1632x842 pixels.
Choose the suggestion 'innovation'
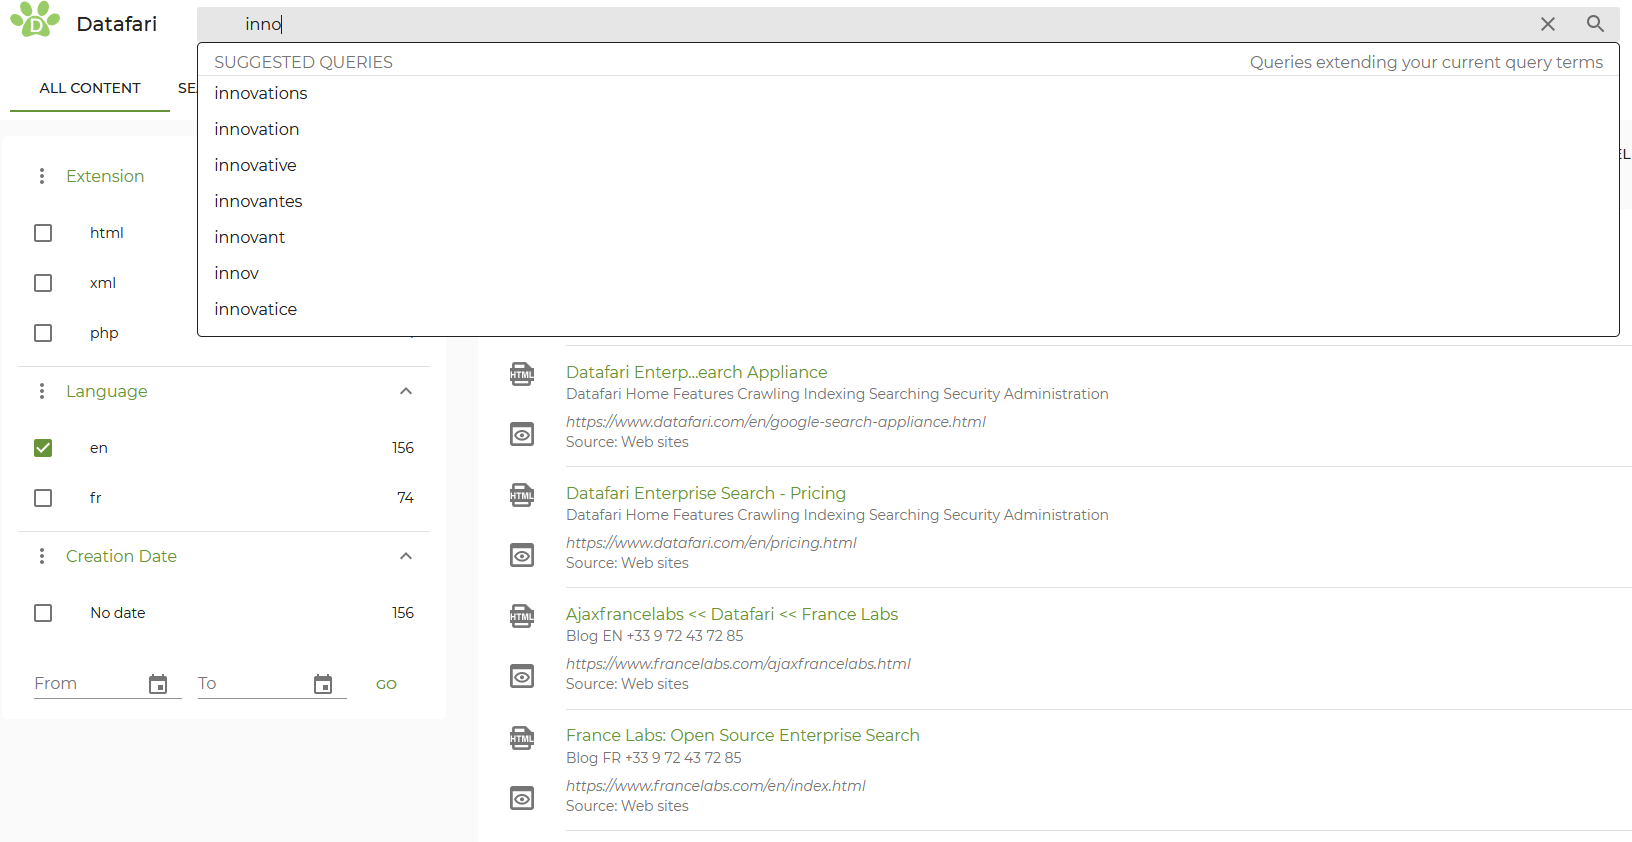coord(908,129)
